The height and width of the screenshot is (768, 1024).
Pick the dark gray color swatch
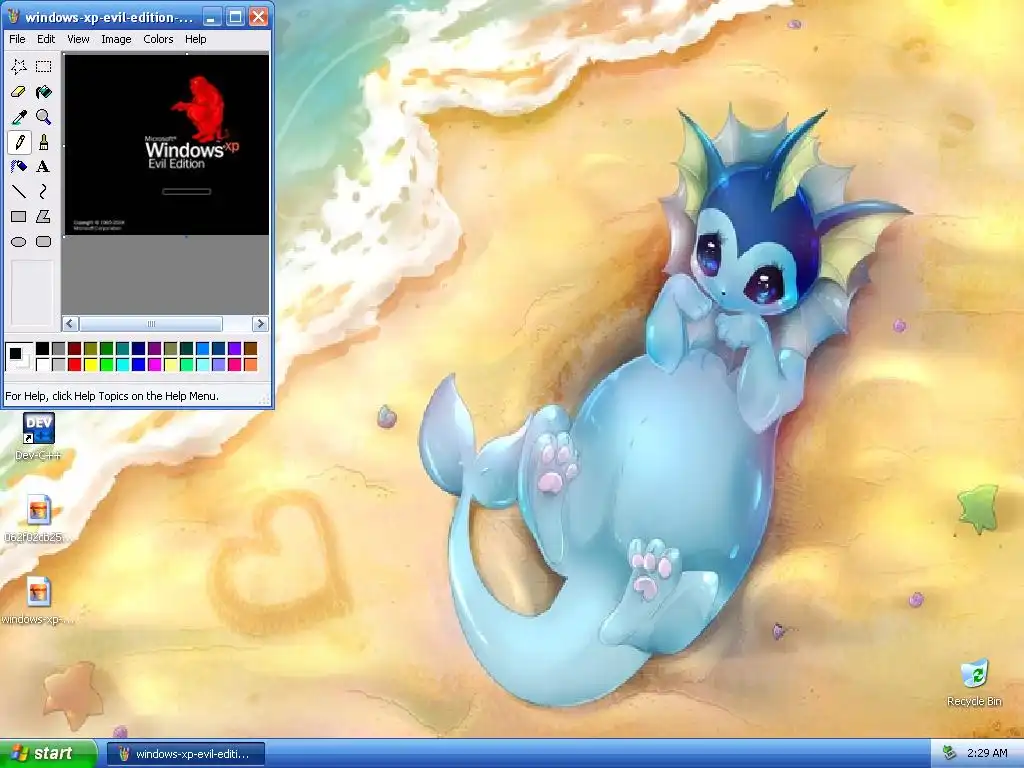[x=59, y=349]
